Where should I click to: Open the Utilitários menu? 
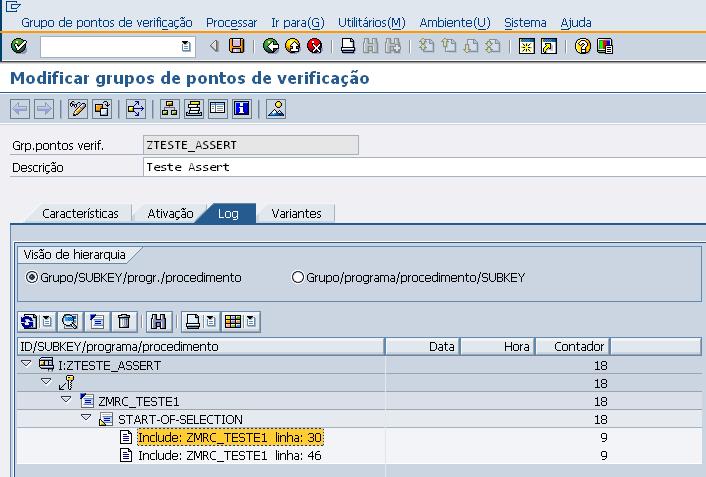click(x=371, y=22)
